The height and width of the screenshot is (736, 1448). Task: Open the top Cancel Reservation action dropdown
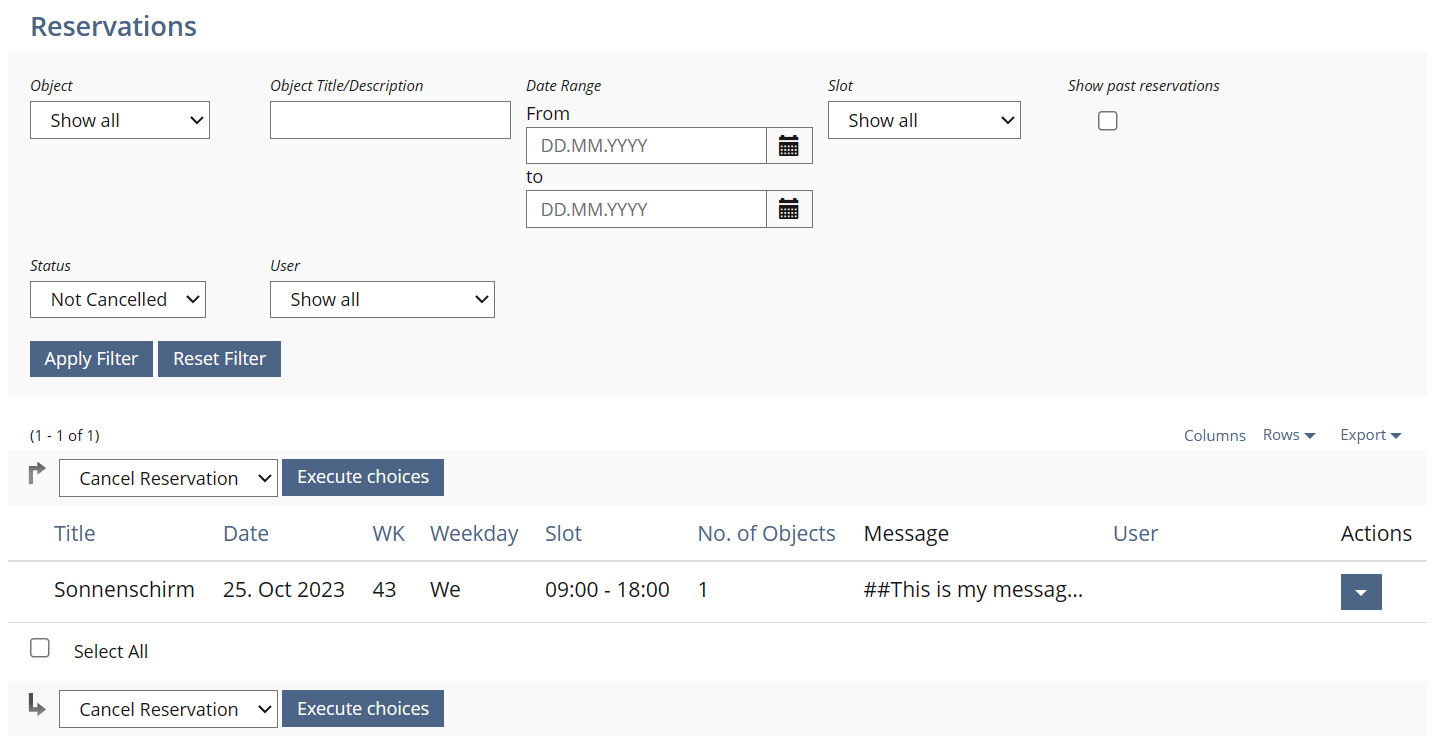(x=168, y=478)
